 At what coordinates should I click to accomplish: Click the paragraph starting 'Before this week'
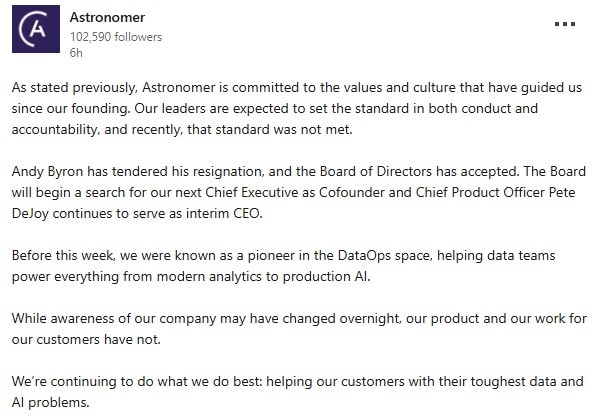[283, 266]
